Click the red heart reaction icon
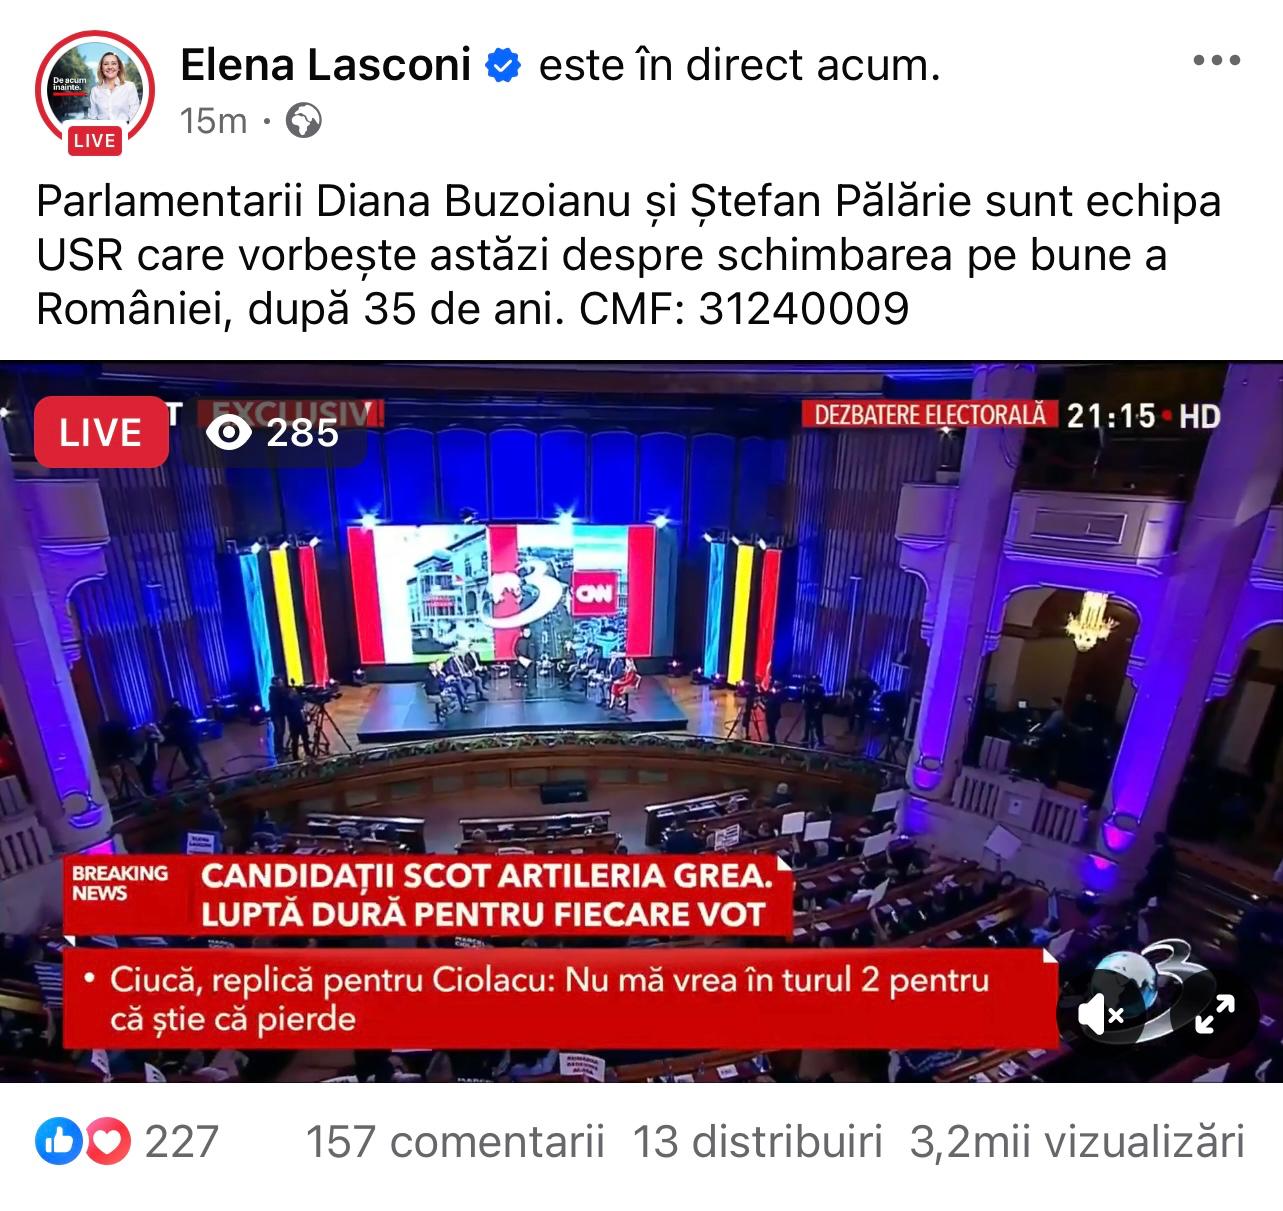Image resolution: width=1283 pixels, height=1211 pixels. click(x=109, y=1141)
